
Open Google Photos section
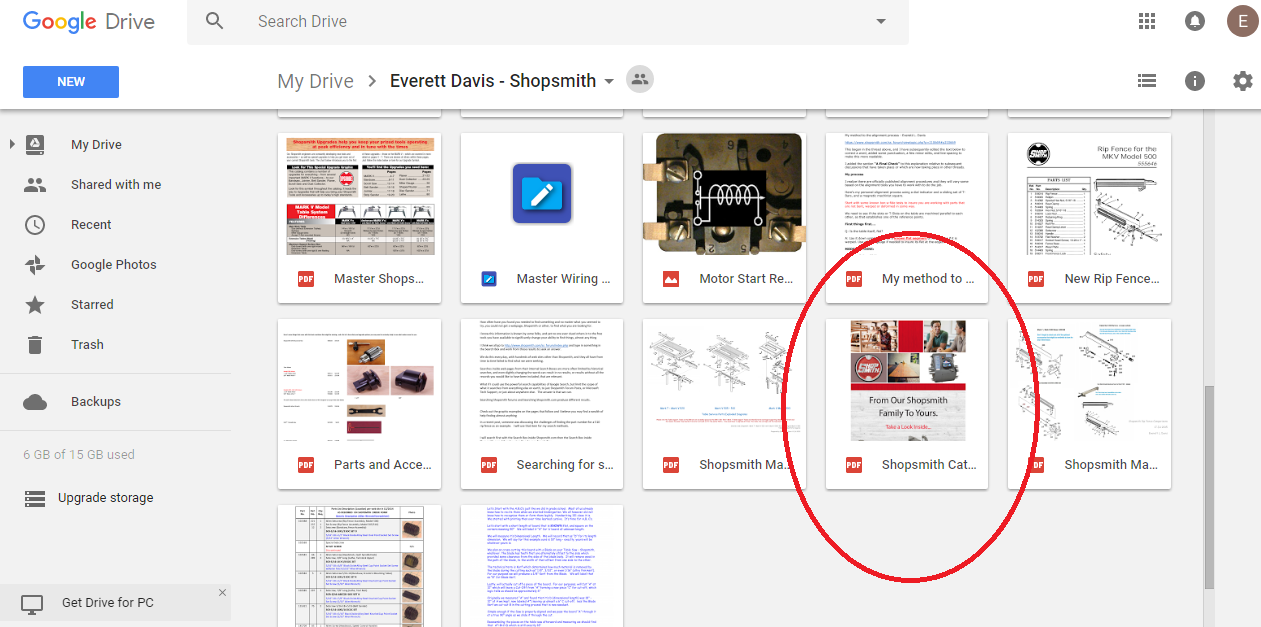(114, 265)
